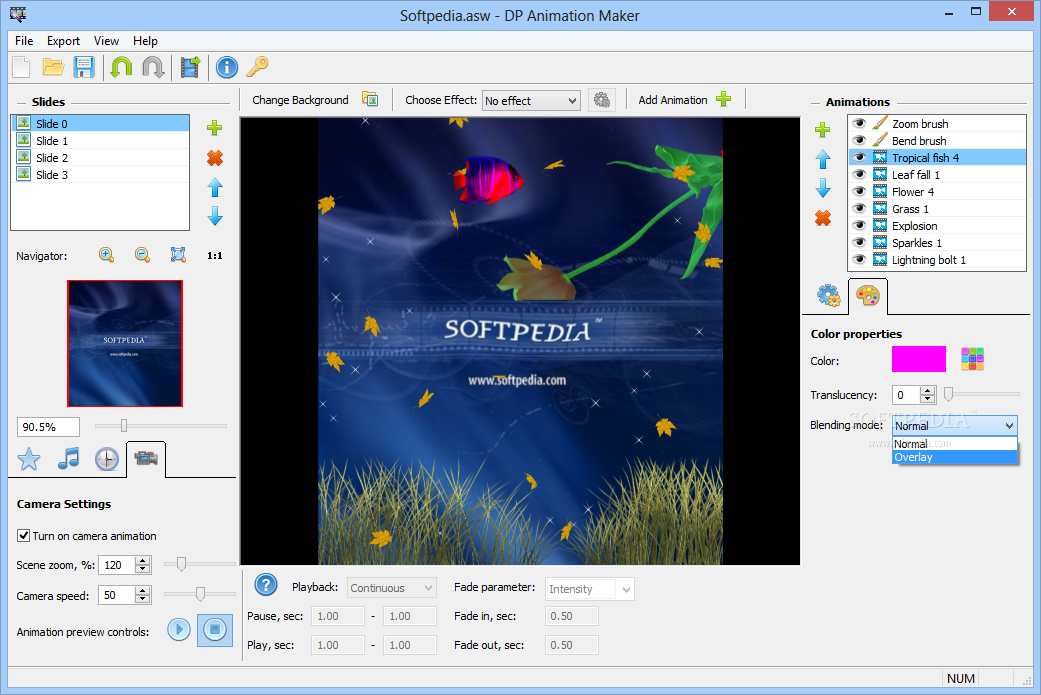1041x695 pixels.
Task: Toggle visibility of Explosion animation
Action: pyautogui.click(x=859, y=226)
